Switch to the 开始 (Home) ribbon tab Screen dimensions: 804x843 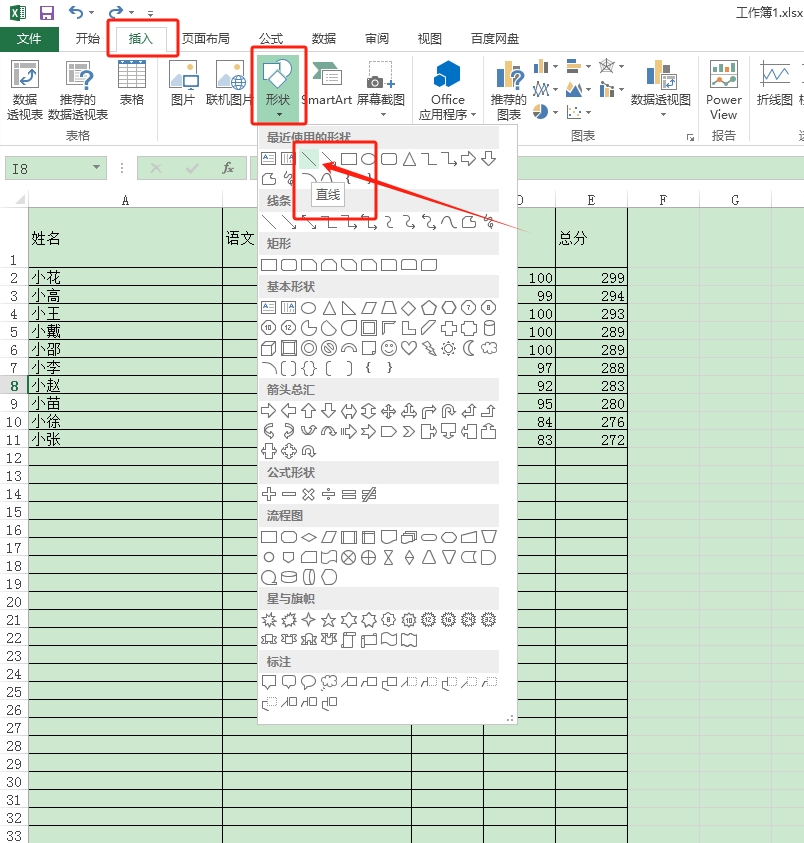(88, 39)
